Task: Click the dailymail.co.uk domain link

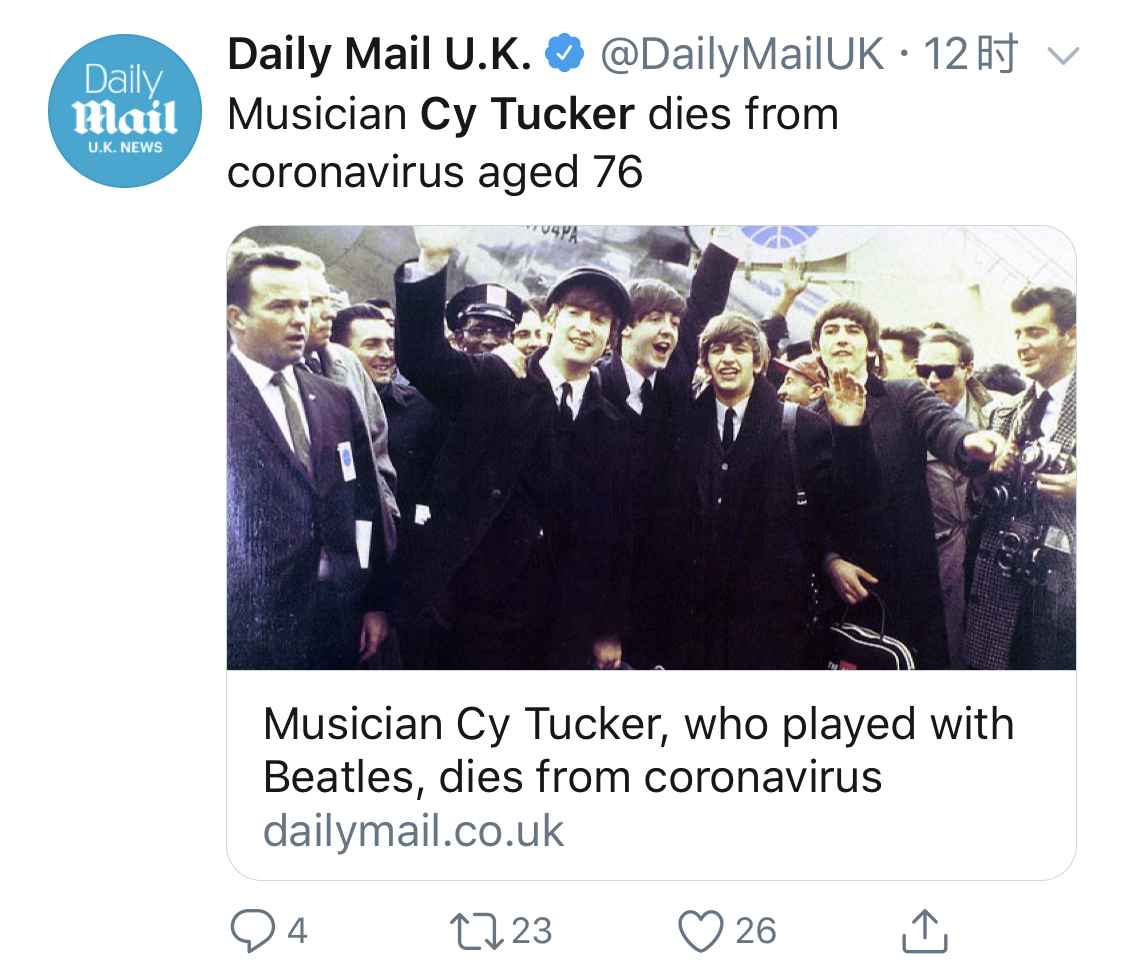Action: point(414,831)
